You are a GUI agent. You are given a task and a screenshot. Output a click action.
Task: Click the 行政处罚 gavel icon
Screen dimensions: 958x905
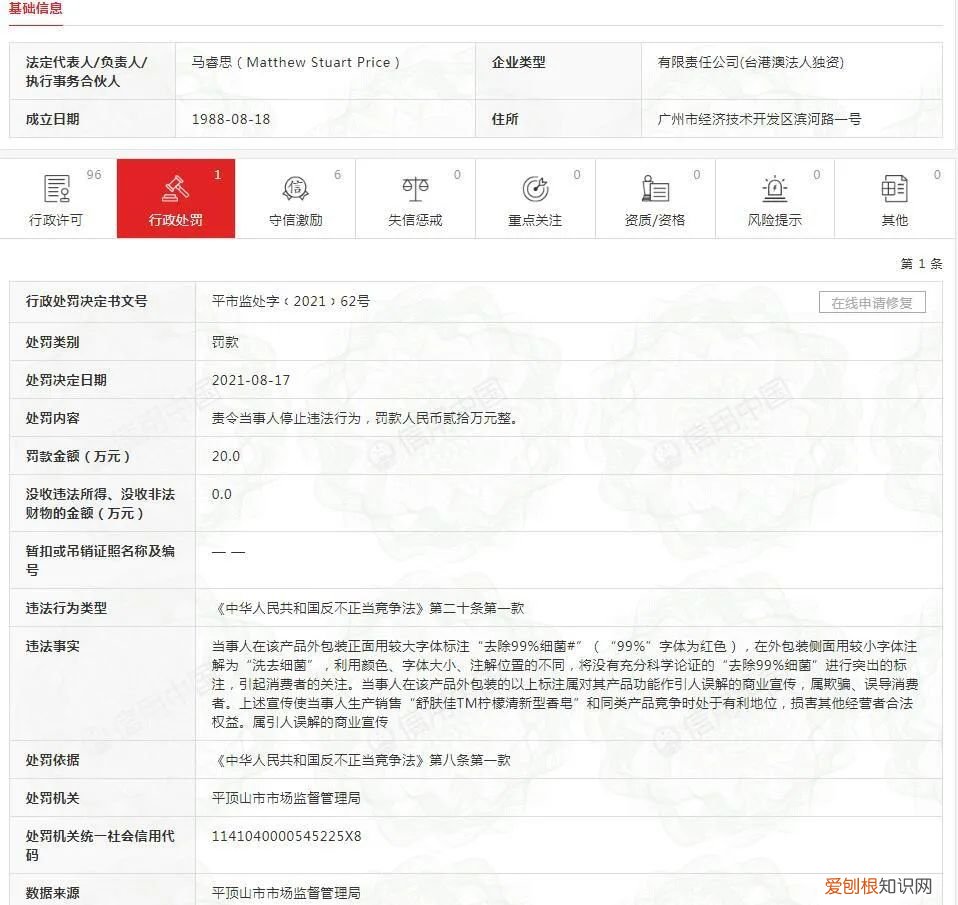tap(176, 191)
